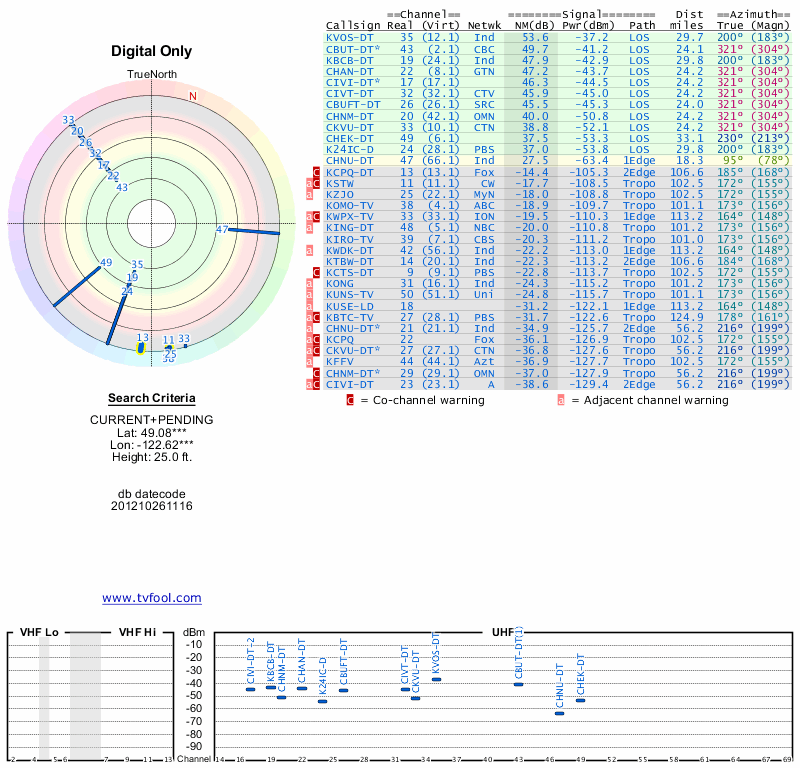Screen dimensions: 800x768
Task: Select channel 49 label on the radar plot
Action: pyautogui.click(x=106, y=263)
